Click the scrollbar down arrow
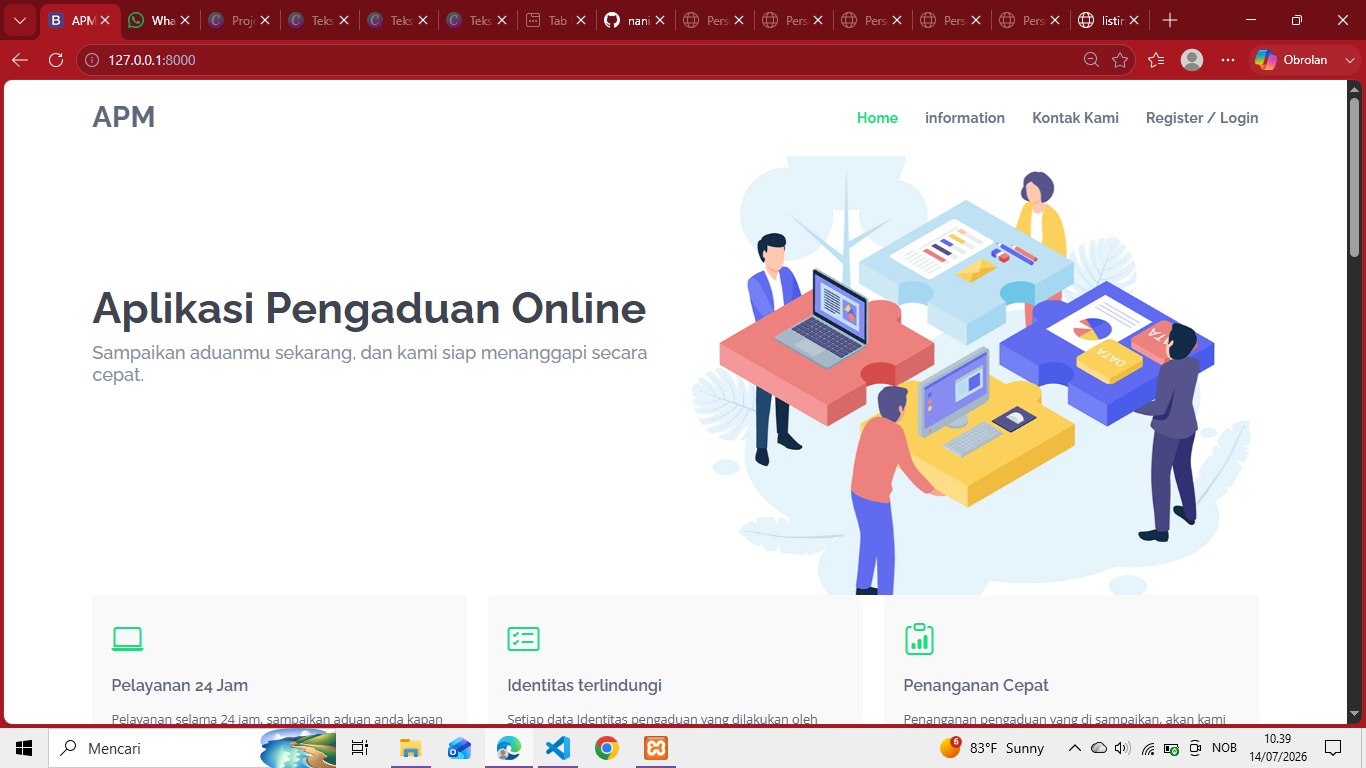This screenshot has width=1366, height=768. 1355,714
